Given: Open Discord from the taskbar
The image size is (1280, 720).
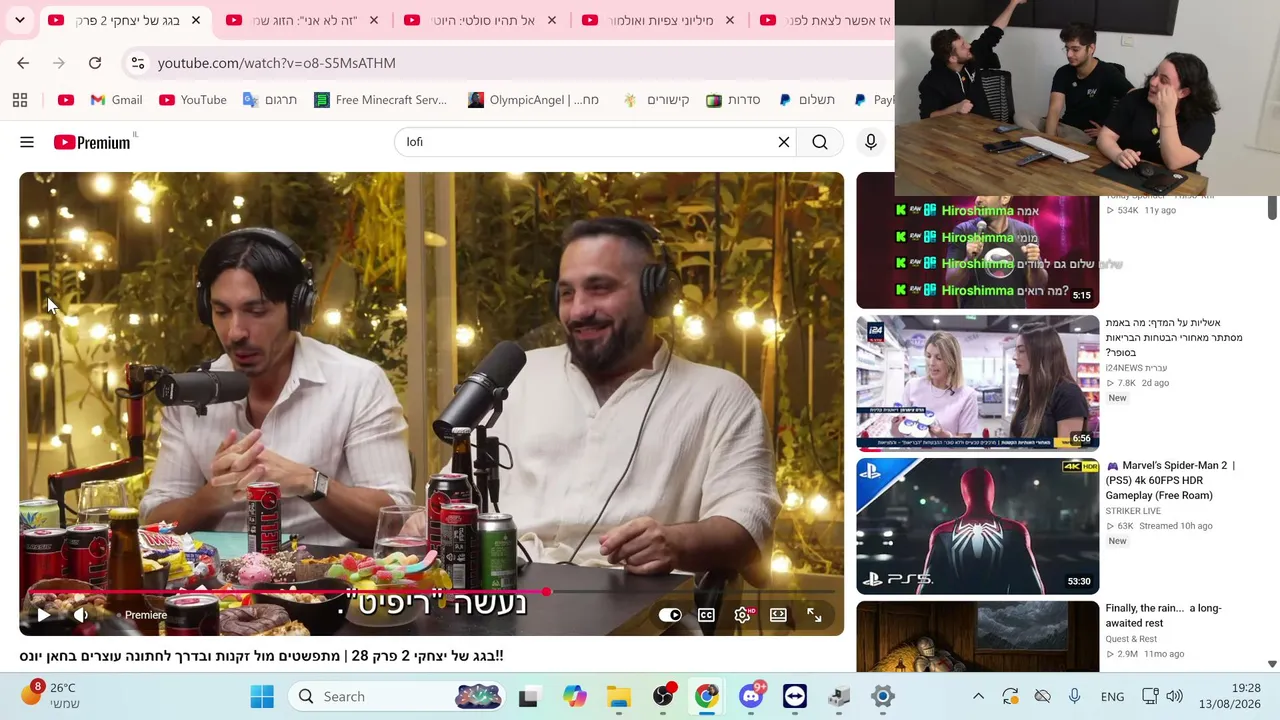Looking at the screenshot, I should (750, 696).
